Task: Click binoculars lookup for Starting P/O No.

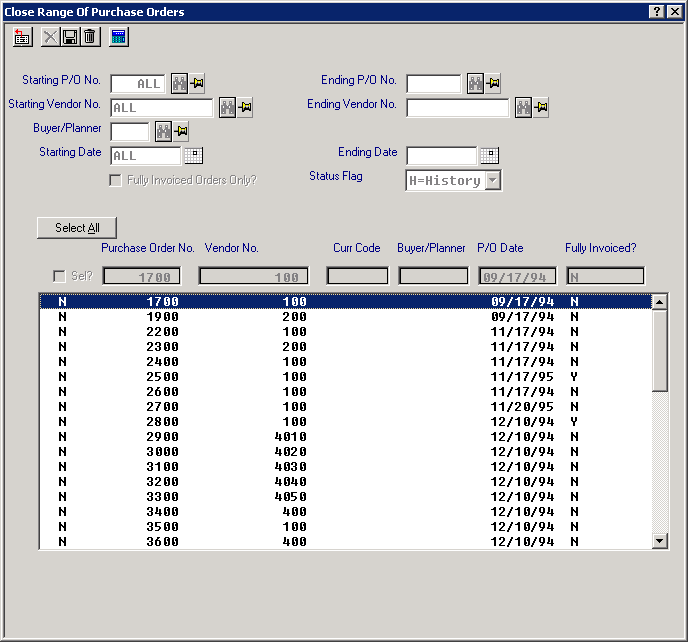Action: click(179, 83)
